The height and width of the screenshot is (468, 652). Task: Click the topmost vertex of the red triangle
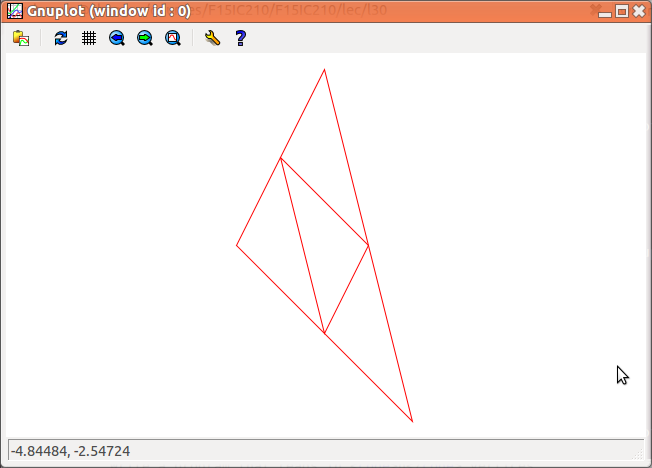[x=324, y=69]
